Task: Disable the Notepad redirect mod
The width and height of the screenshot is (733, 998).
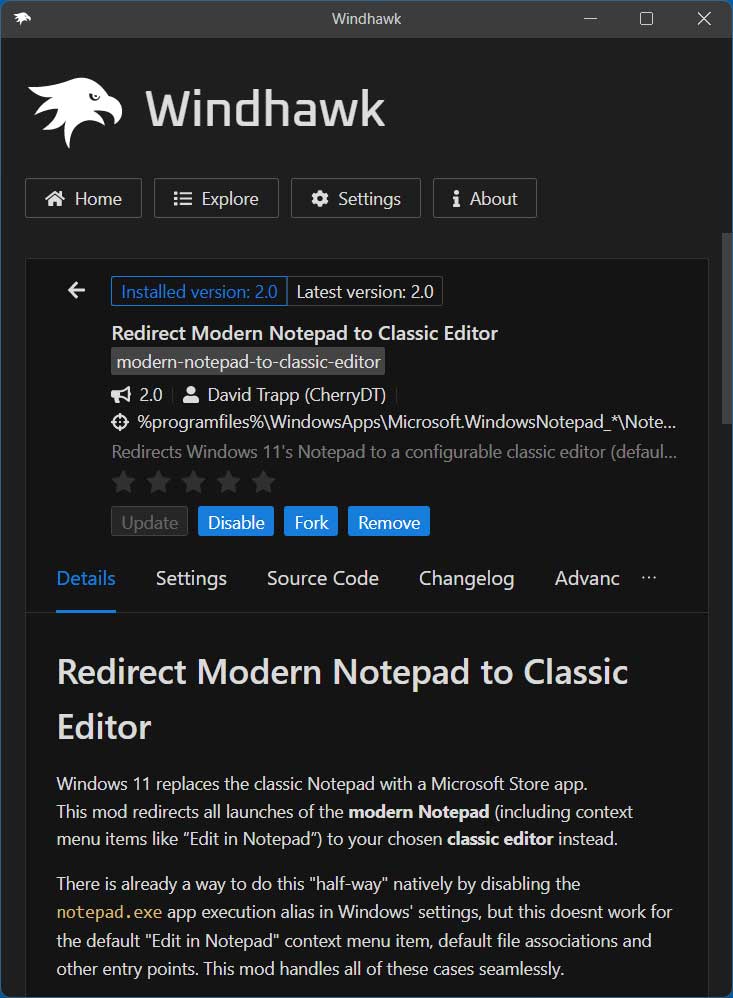Action: (236, 522)
